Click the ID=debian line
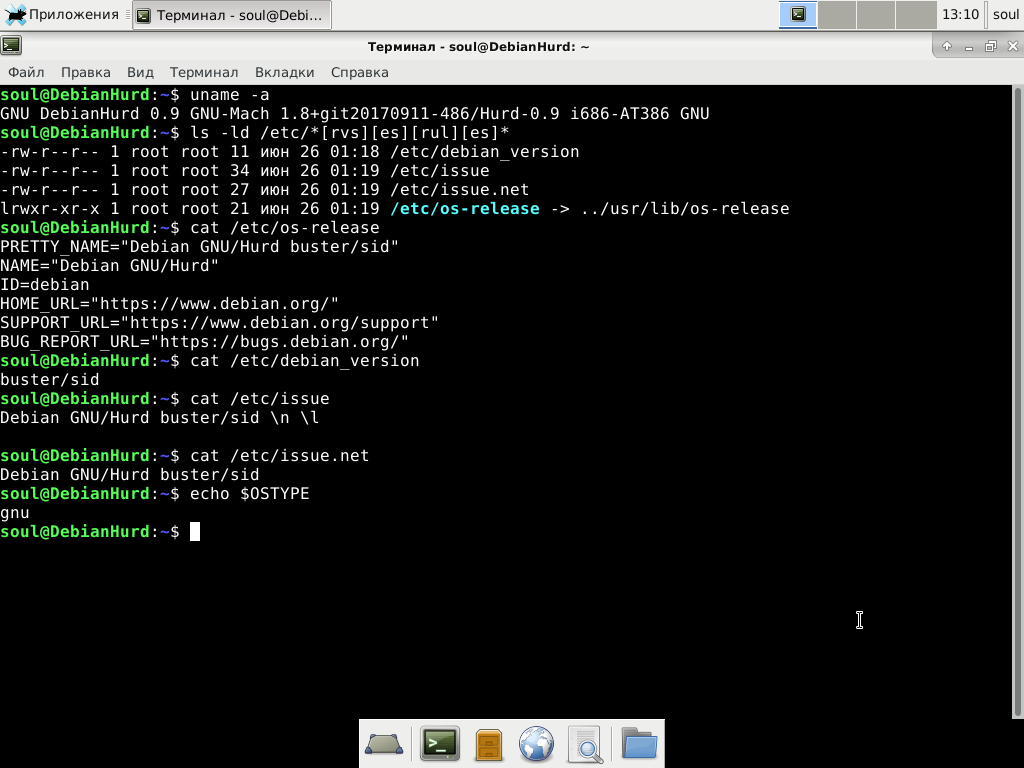 tap(44, 285)
